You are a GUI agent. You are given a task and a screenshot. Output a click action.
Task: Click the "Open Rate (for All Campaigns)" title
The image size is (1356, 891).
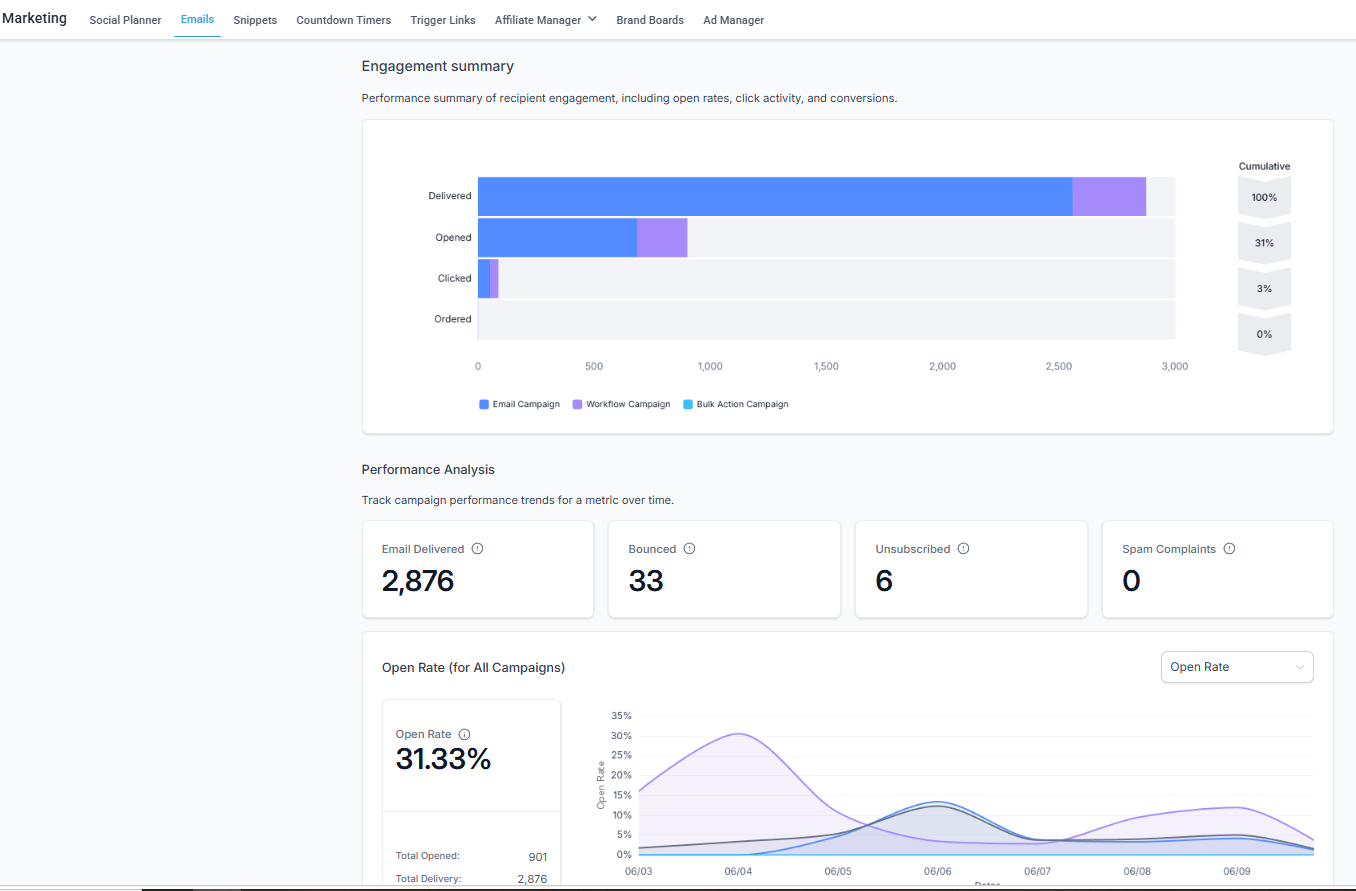(x=473, y=667)
